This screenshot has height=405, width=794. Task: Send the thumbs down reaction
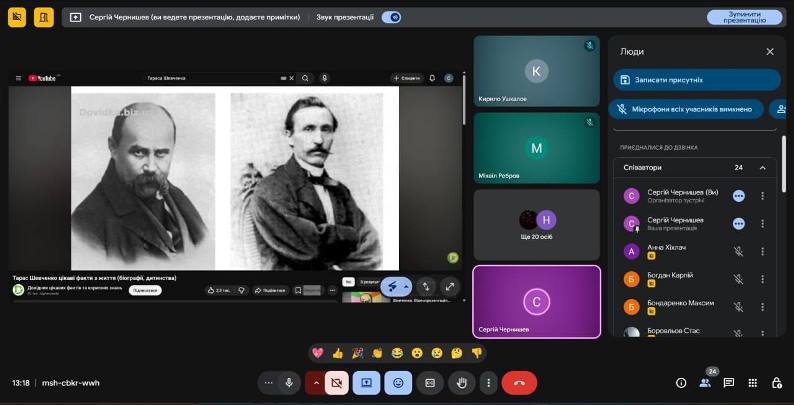[477, 353]
